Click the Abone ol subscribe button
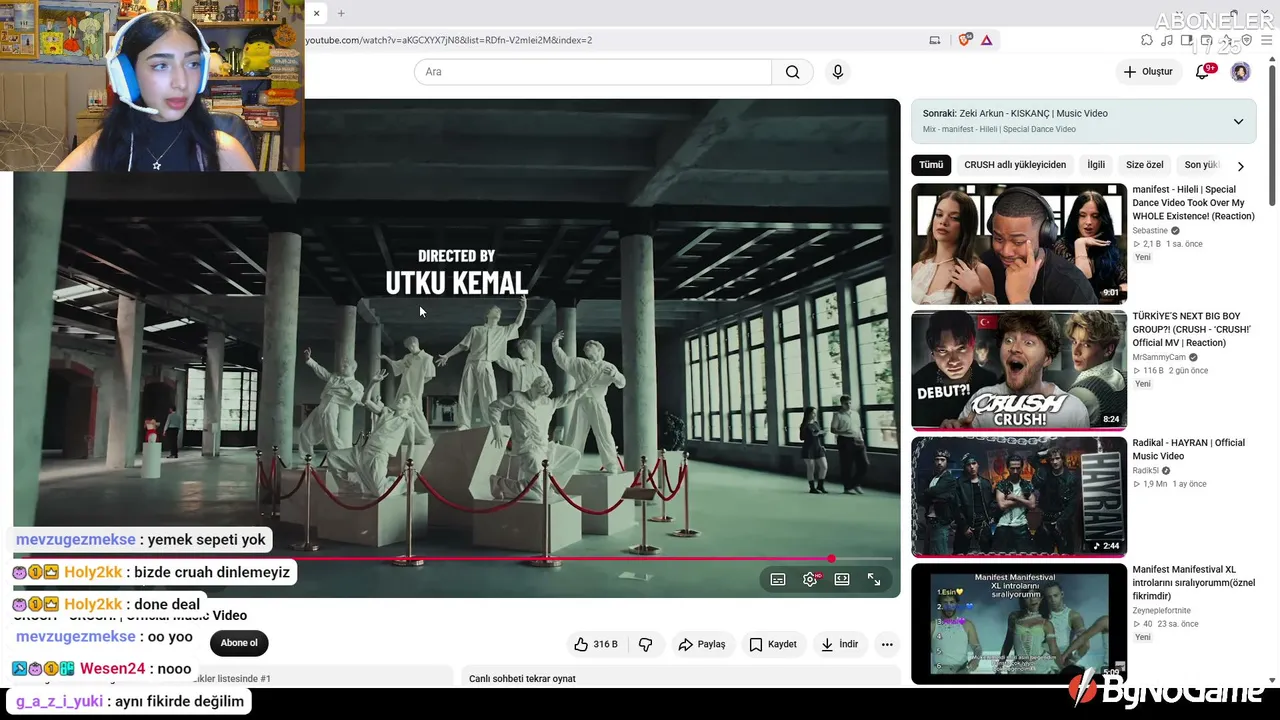 [239, 643]
